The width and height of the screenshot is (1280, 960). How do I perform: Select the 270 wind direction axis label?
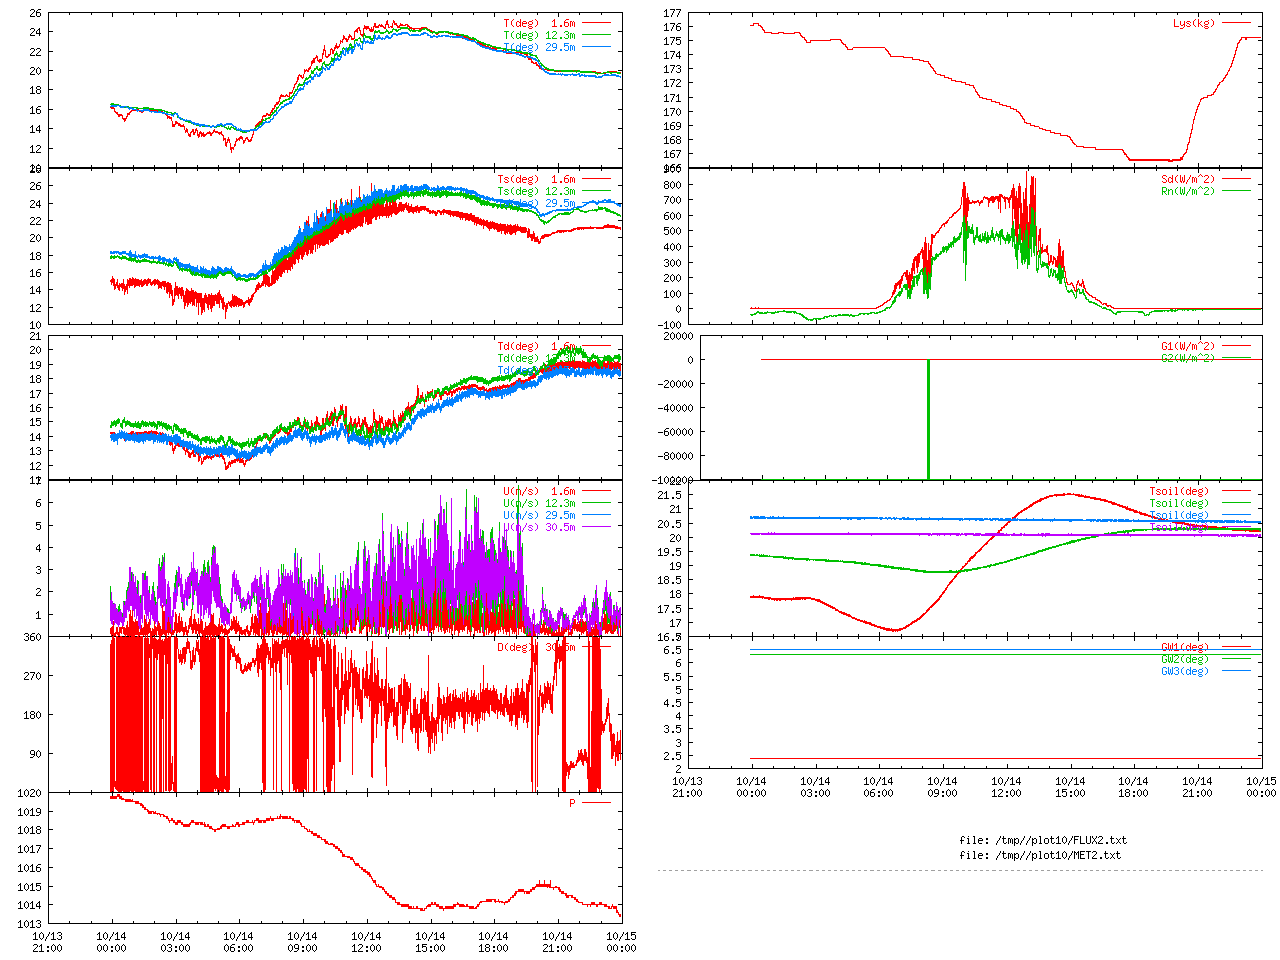(32, 676)
